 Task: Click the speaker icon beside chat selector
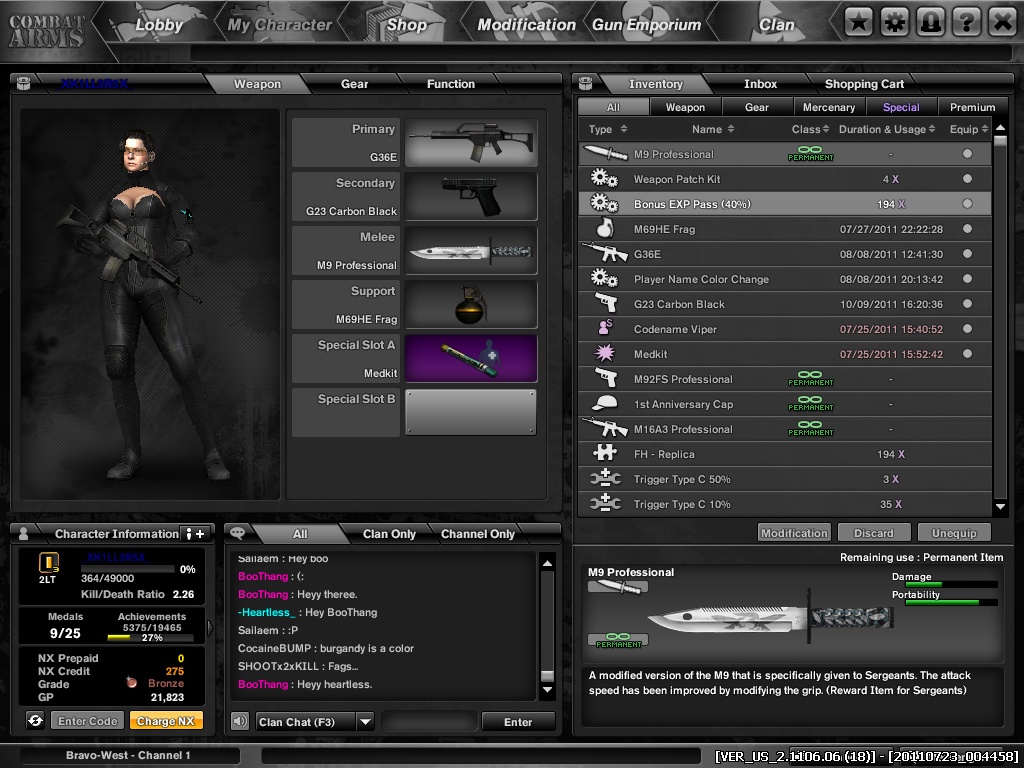(x=240, y=721)
